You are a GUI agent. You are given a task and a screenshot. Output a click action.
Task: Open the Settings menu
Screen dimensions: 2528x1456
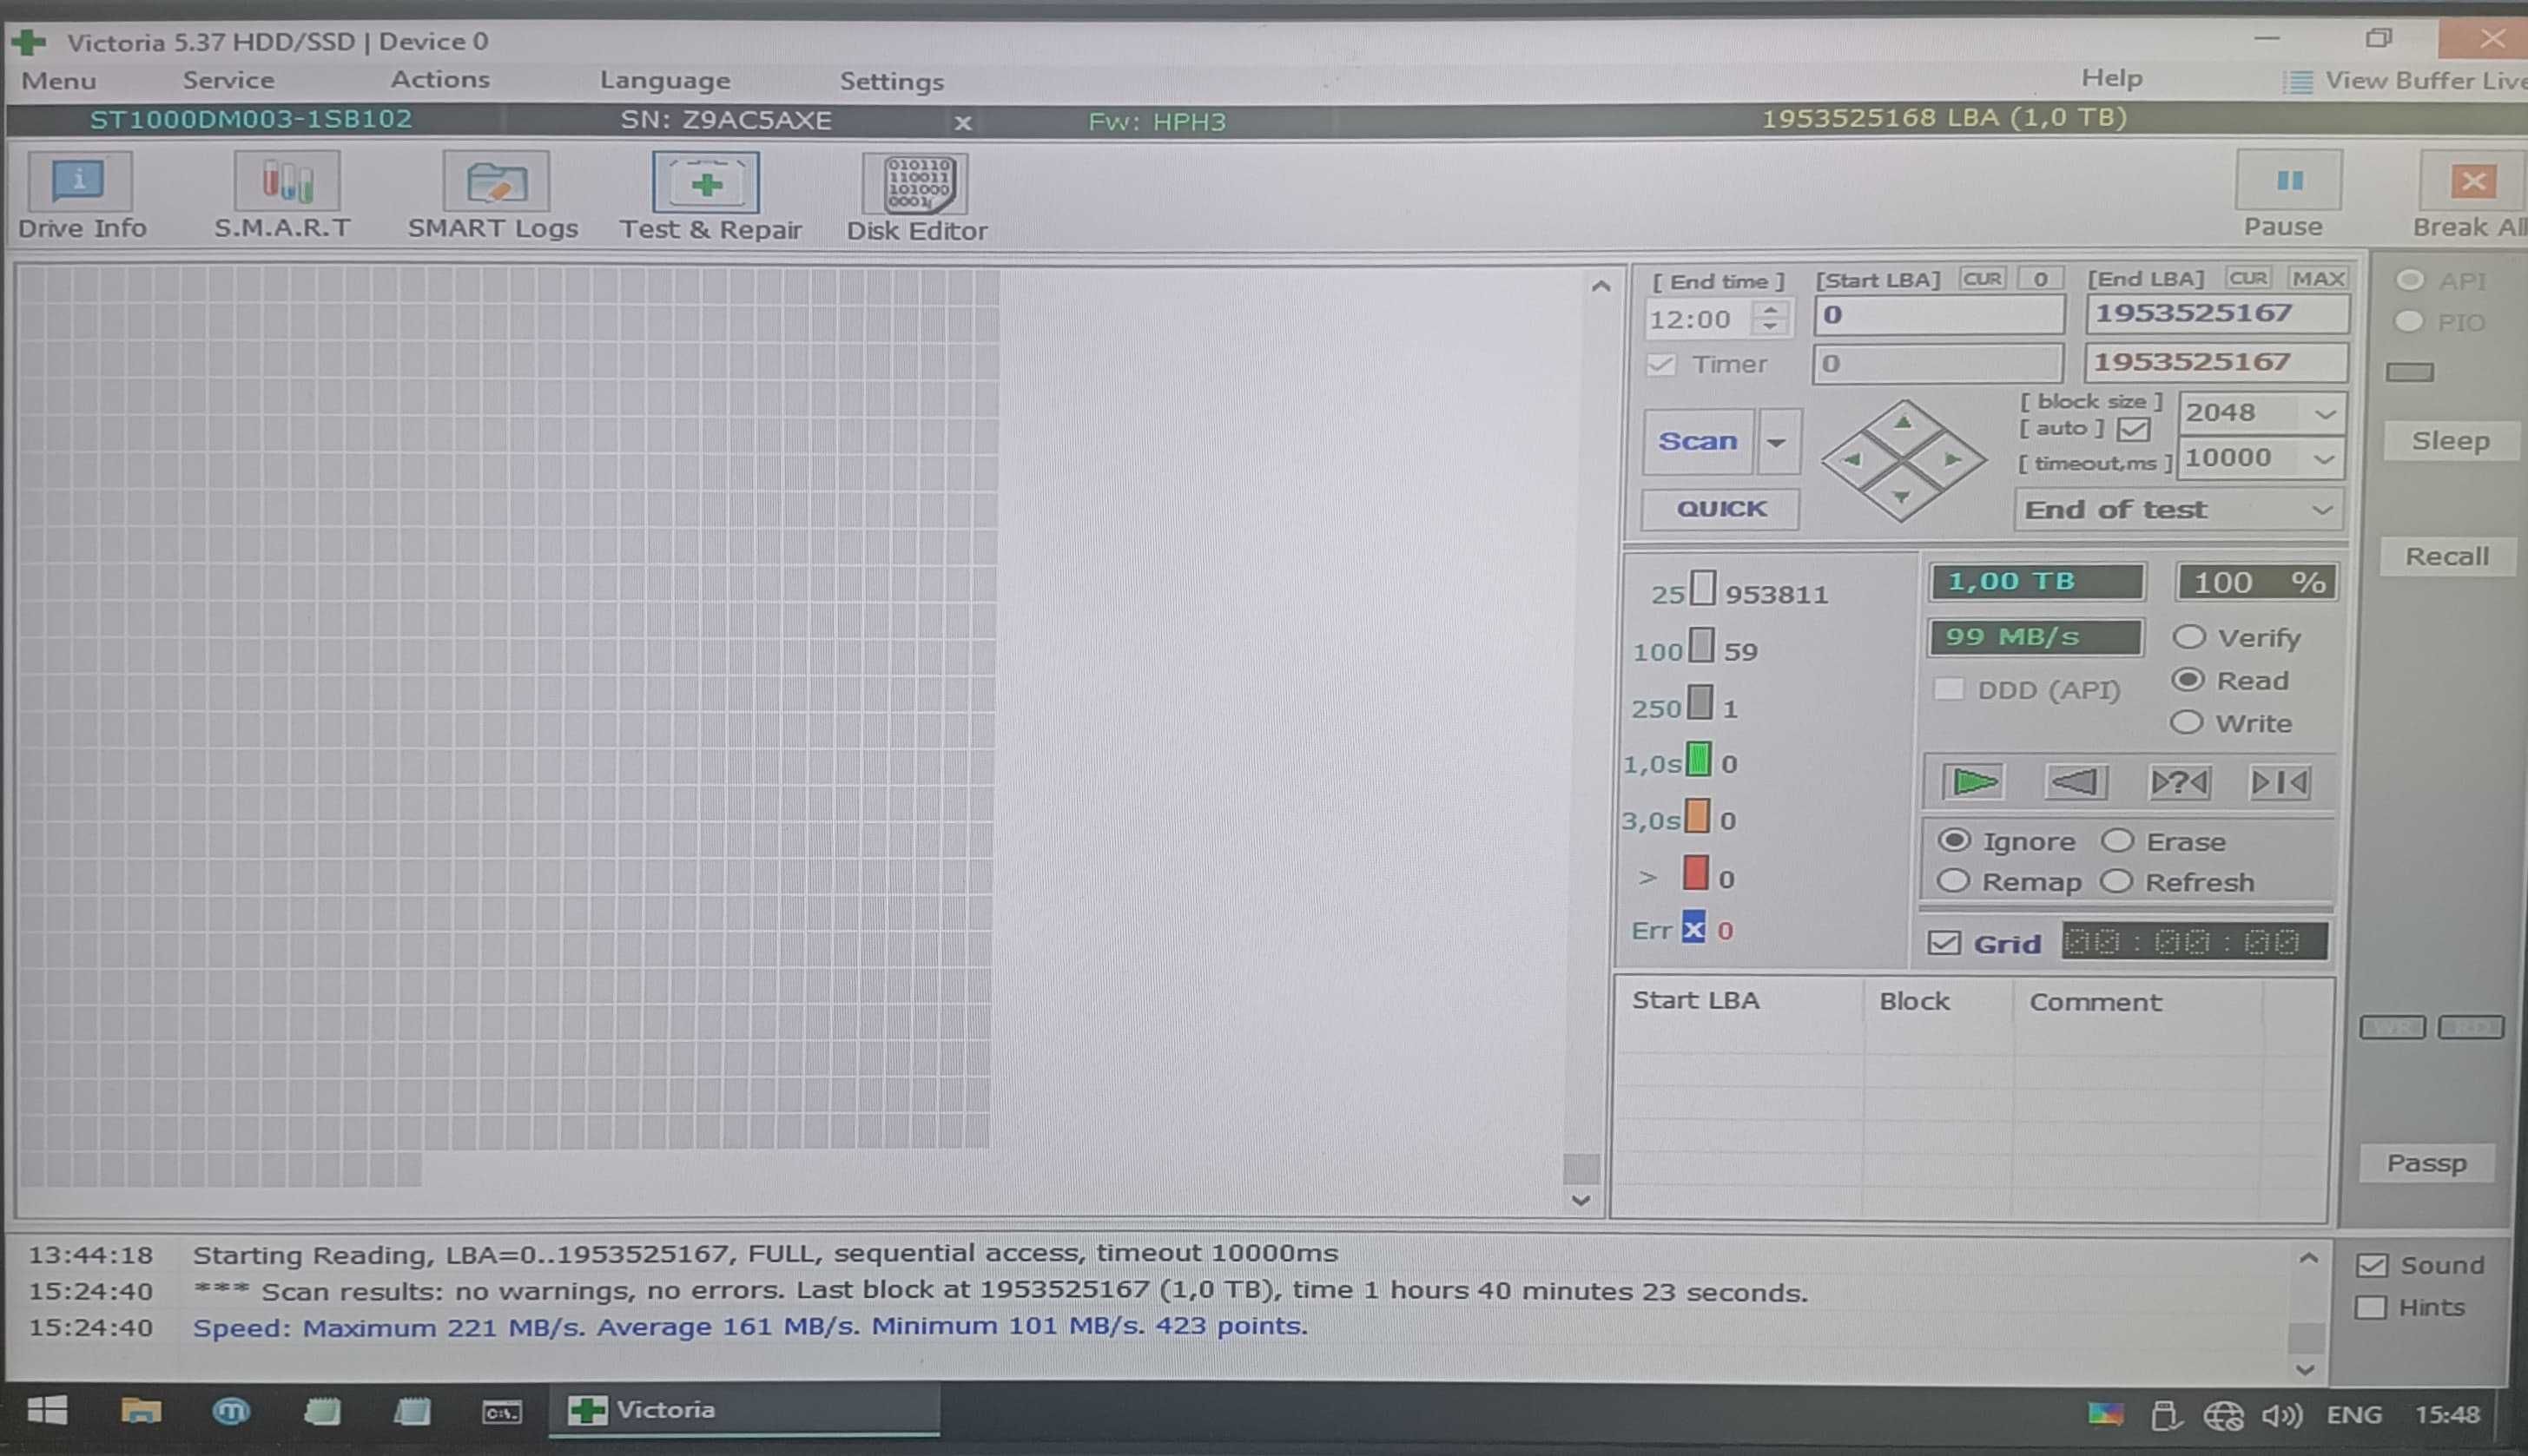click(x=891, y=82)
